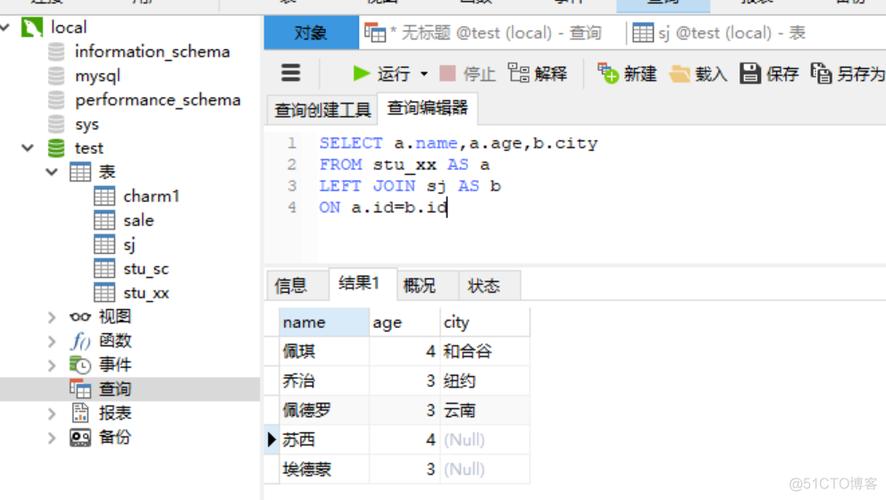Select the stu_xx table icon
886x500 pixels.
coord(104,293)
